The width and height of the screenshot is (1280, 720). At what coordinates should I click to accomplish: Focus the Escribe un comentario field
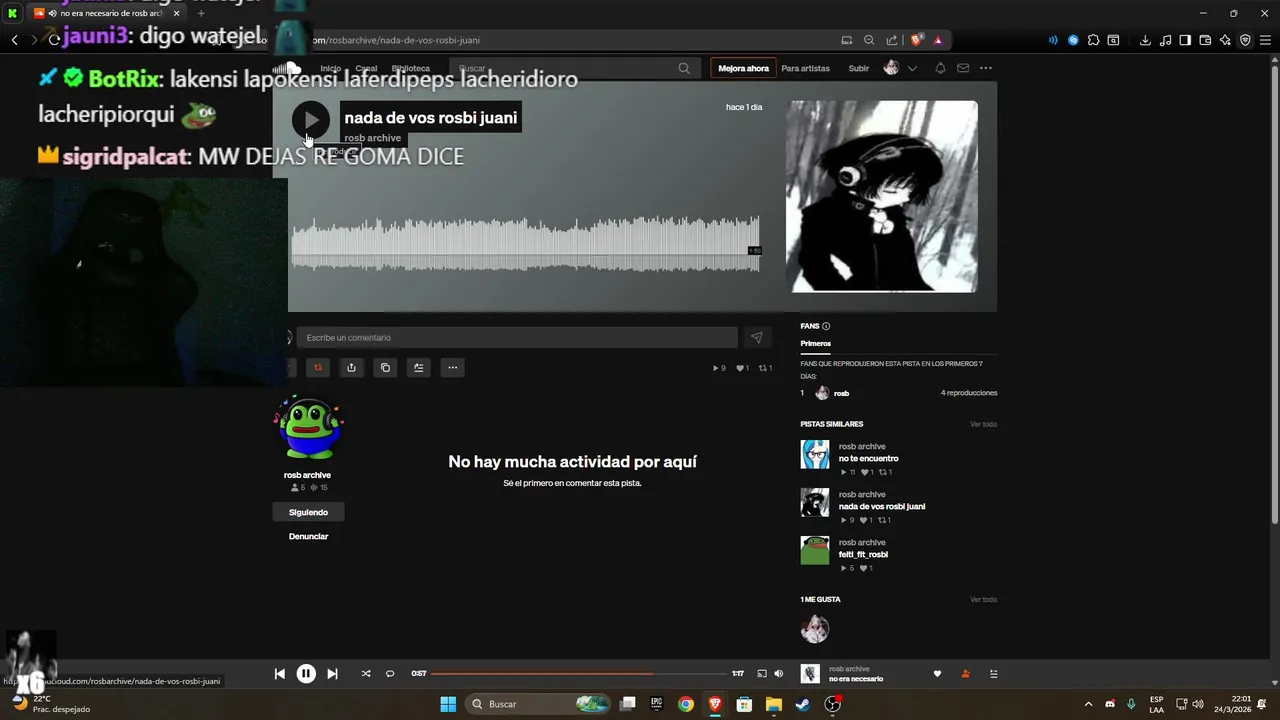click(x=518, y=338)
